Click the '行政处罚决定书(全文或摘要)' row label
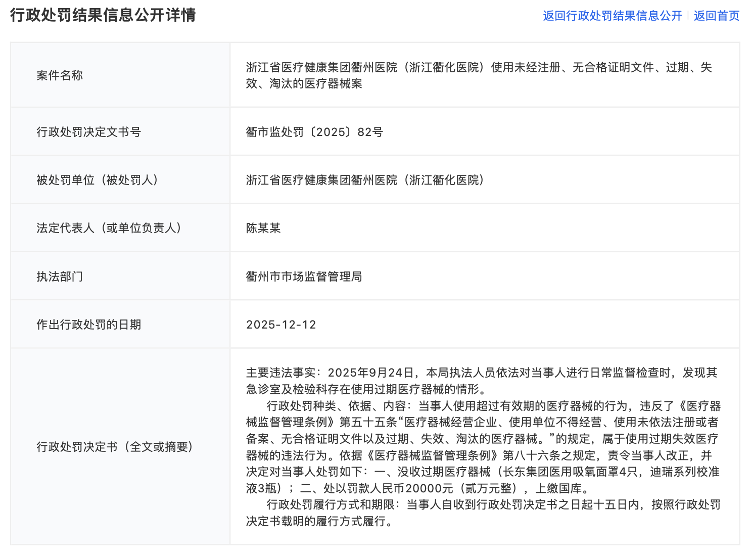This screenshot has width=750, height=555. [x=114, y=446]
